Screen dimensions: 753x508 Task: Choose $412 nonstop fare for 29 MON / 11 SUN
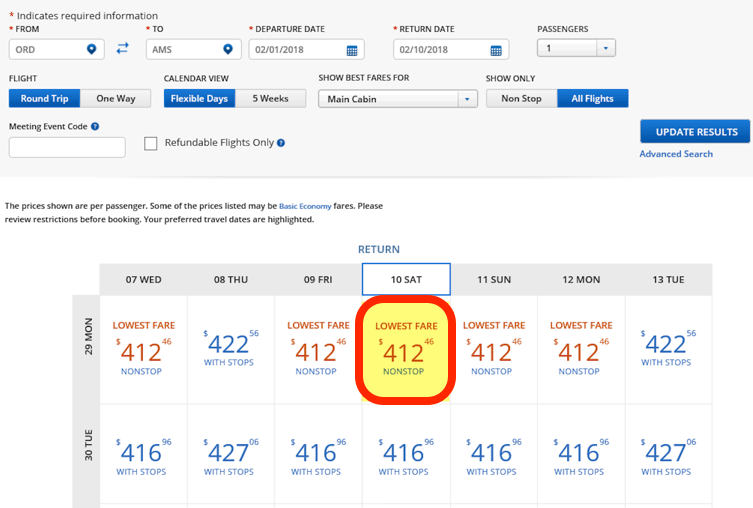(494, 350)
